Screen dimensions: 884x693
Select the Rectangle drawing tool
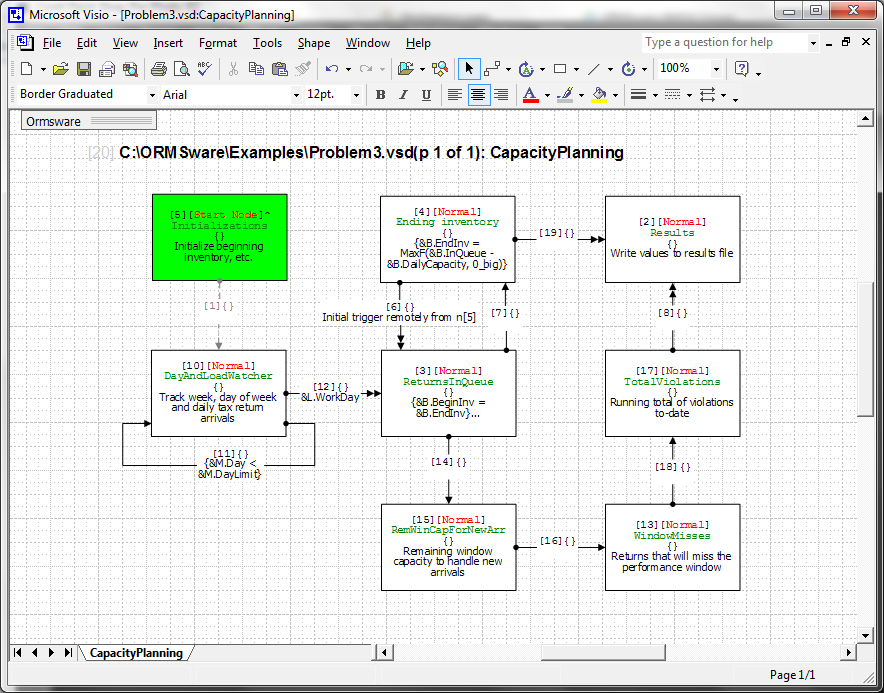click(x=560, y=69)
